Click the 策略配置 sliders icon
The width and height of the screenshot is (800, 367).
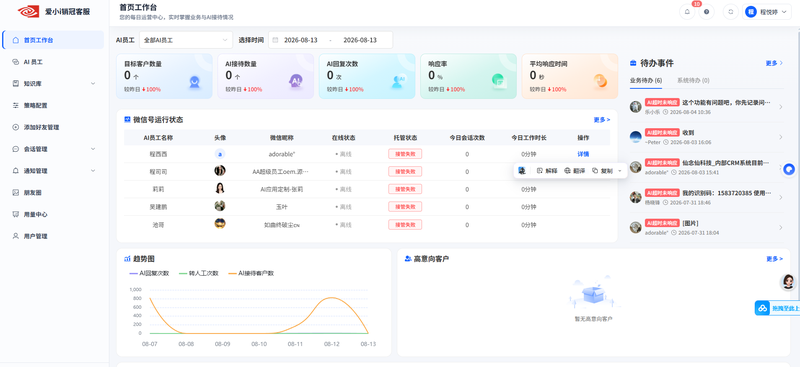15,105
